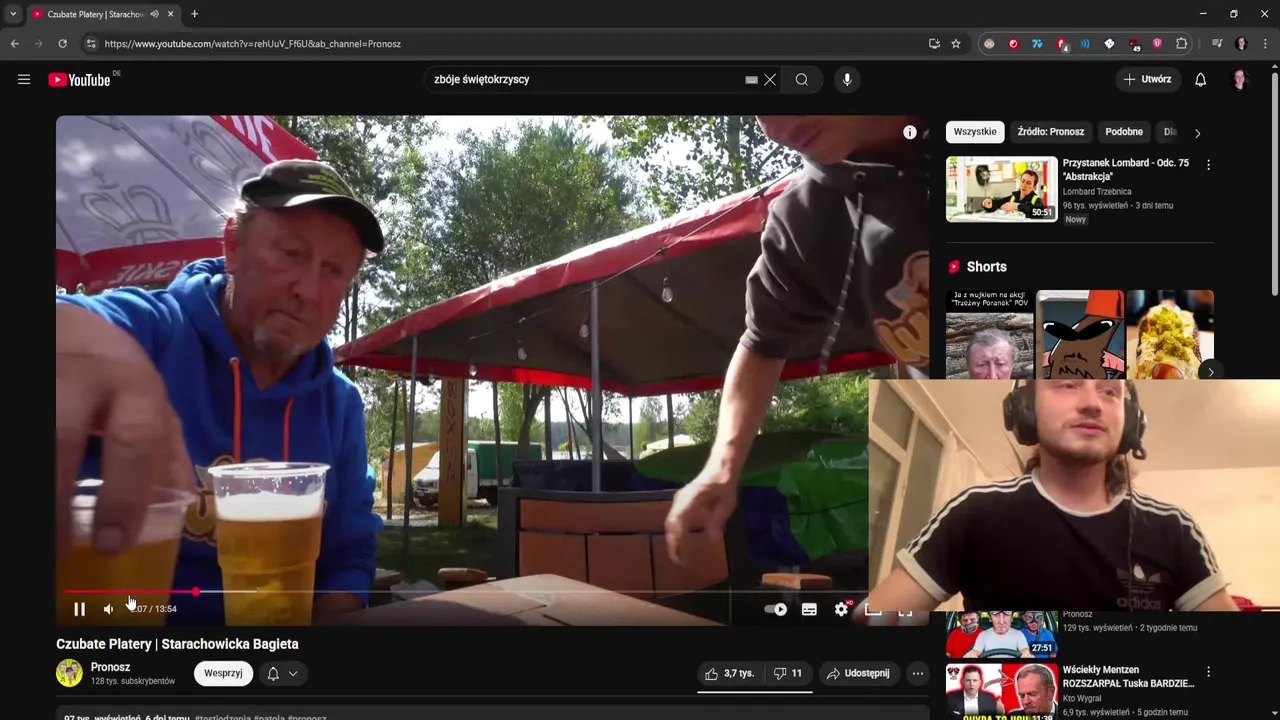Mute the video volume
The image size is (1280, 720).
pos(109,609)
